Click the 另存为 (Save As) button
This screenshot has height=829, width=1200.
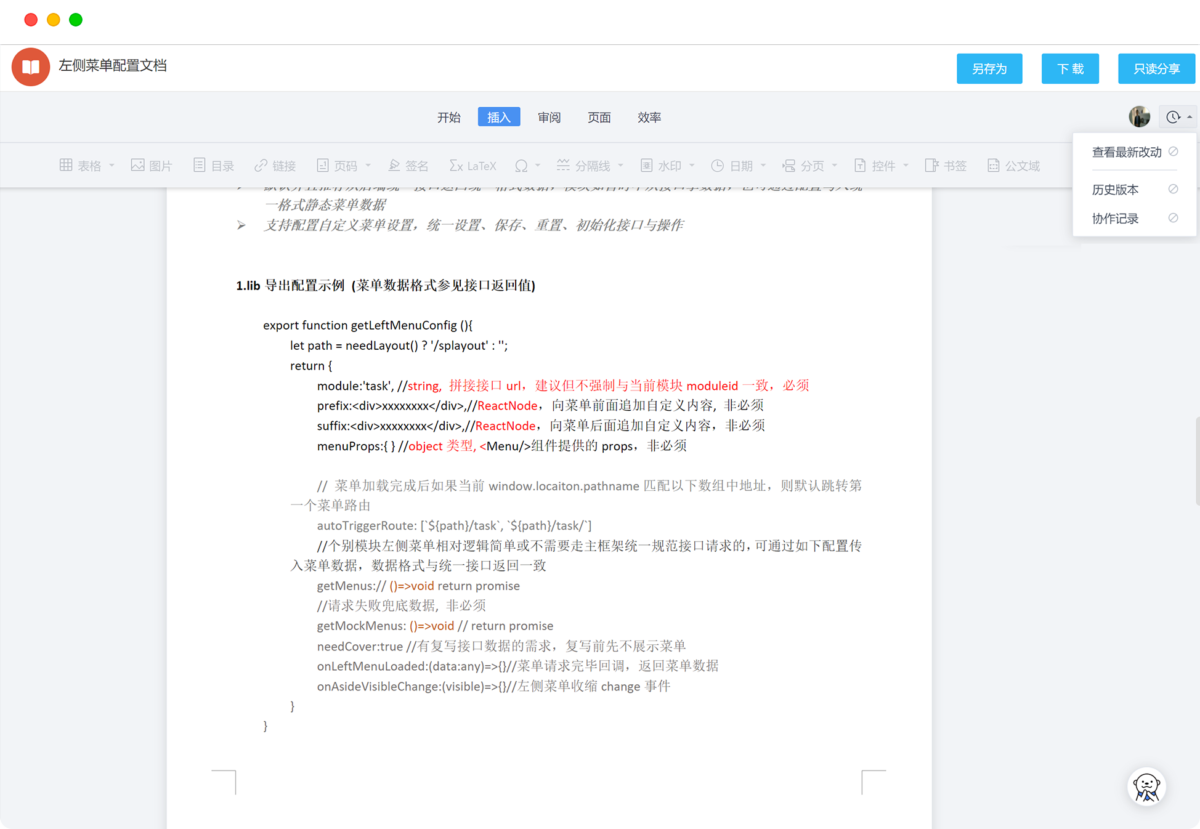(989, 68)
